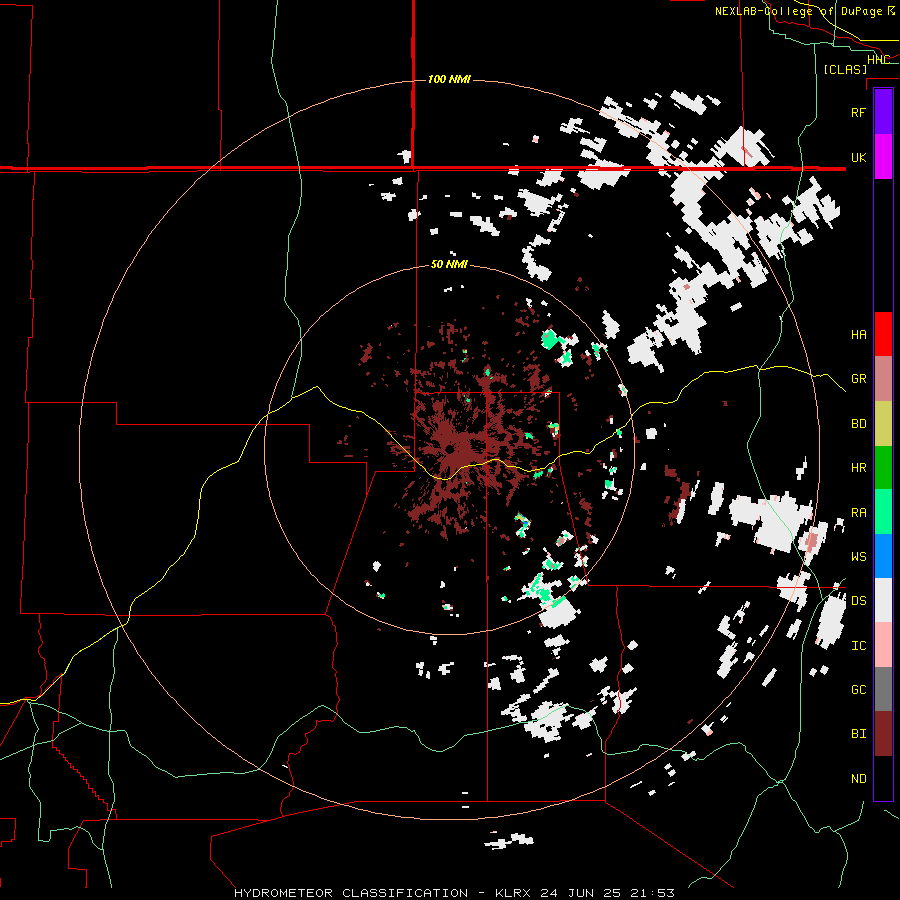Click the DS legend label
900x900 pixels.
pyautogui.click(x=858, y=601)
